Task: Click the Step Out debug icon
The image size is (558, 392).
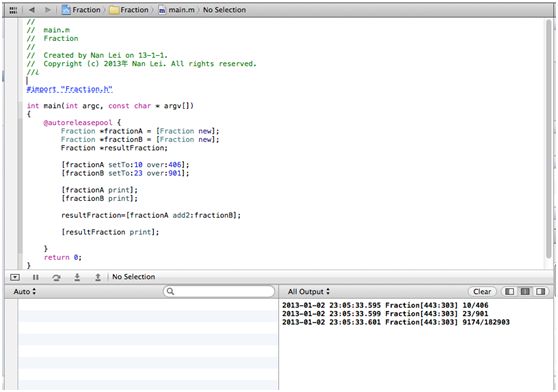Action: (98, 277)
